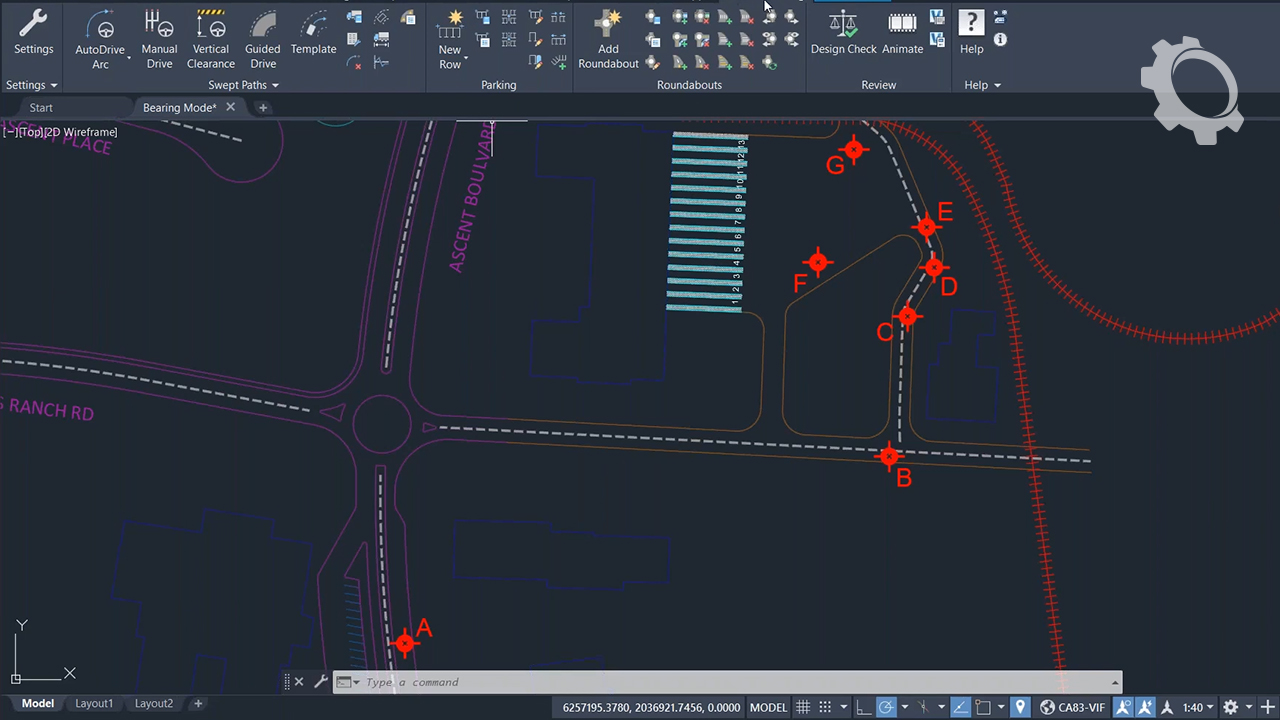Toggle the drawing grid display in status bar
1280x720 pixels.
pyautogui.click(x=802, y=707)
